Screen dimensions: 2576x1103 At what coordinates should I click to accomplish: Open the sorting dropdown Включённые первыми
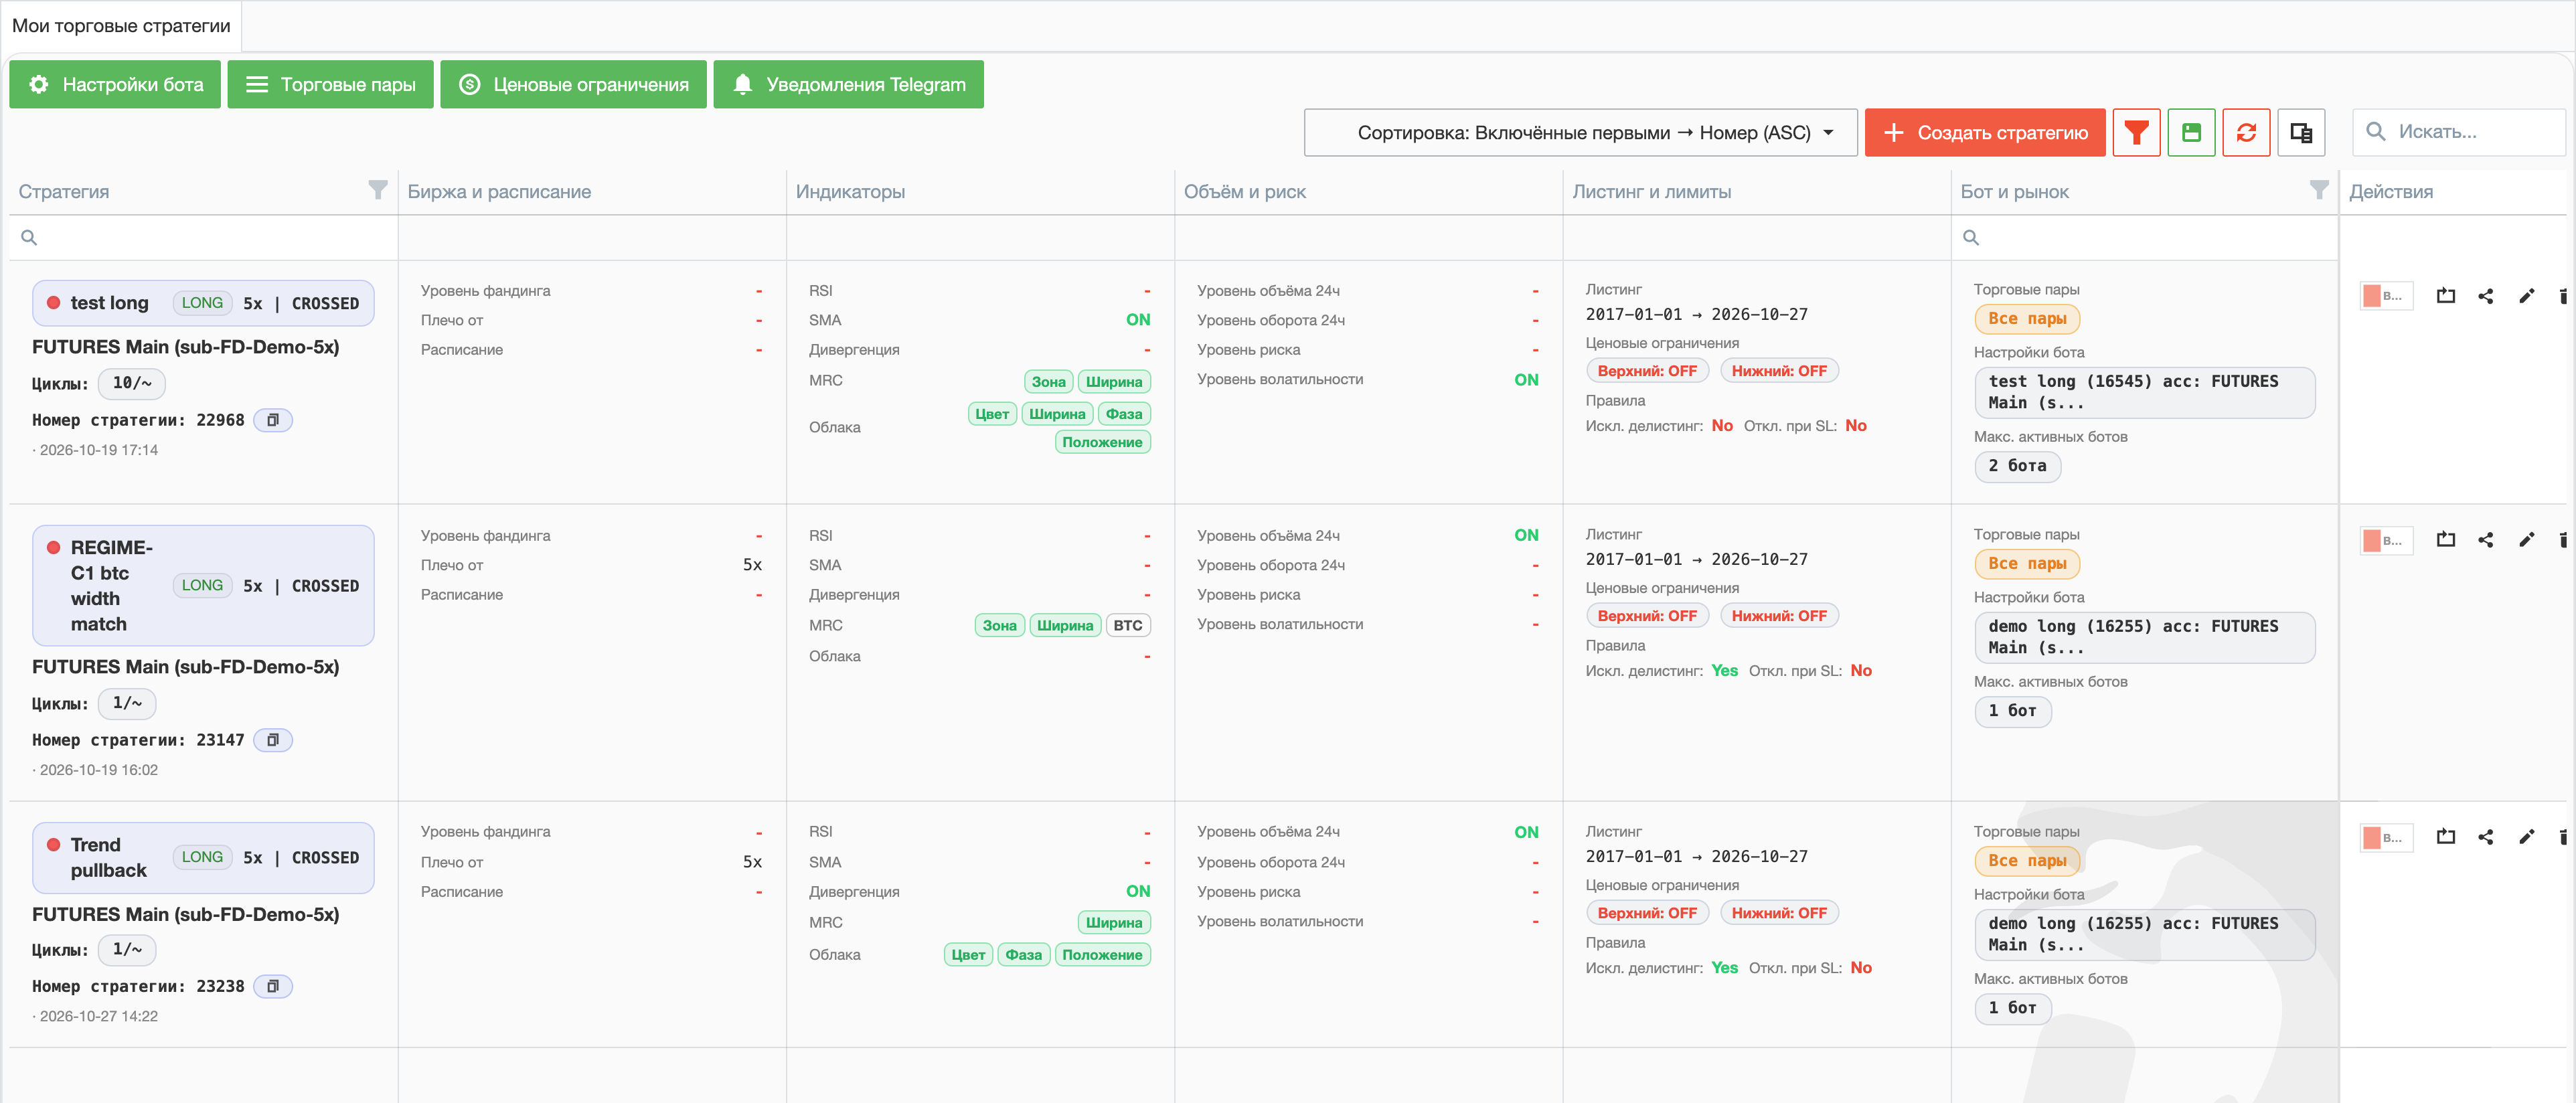click(1580, 132)
